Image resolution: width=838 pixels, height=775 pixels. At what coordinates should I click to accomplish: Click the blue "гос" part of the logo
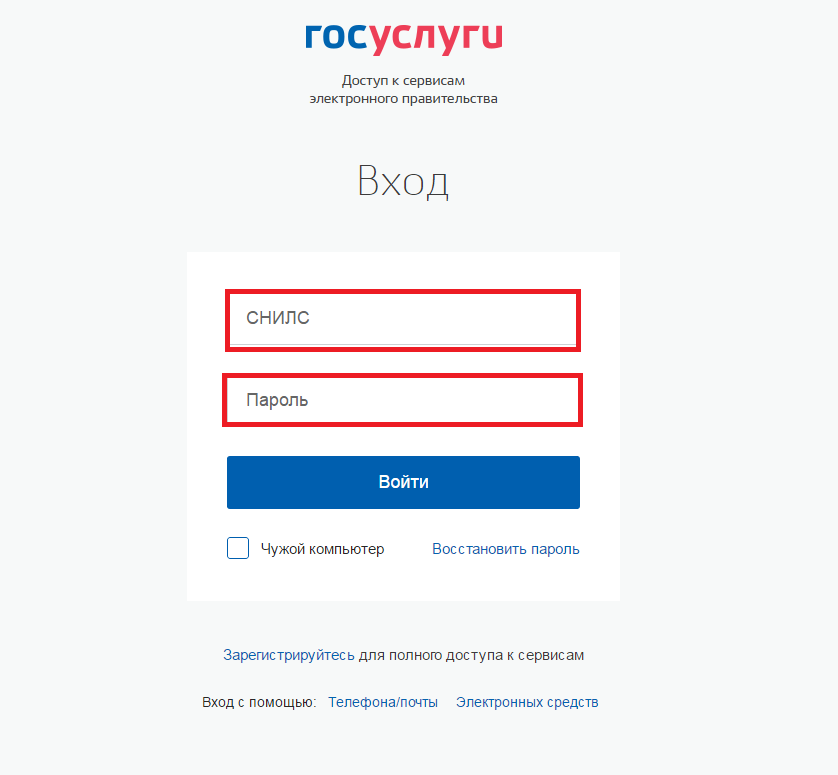(337, 36)
